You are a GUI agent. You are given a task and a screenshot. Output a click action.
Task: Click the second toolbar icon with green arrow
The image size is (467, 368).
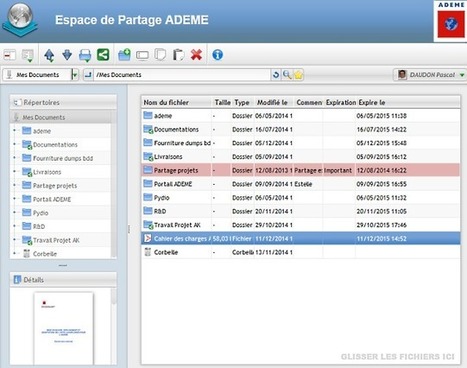[27, 55]
